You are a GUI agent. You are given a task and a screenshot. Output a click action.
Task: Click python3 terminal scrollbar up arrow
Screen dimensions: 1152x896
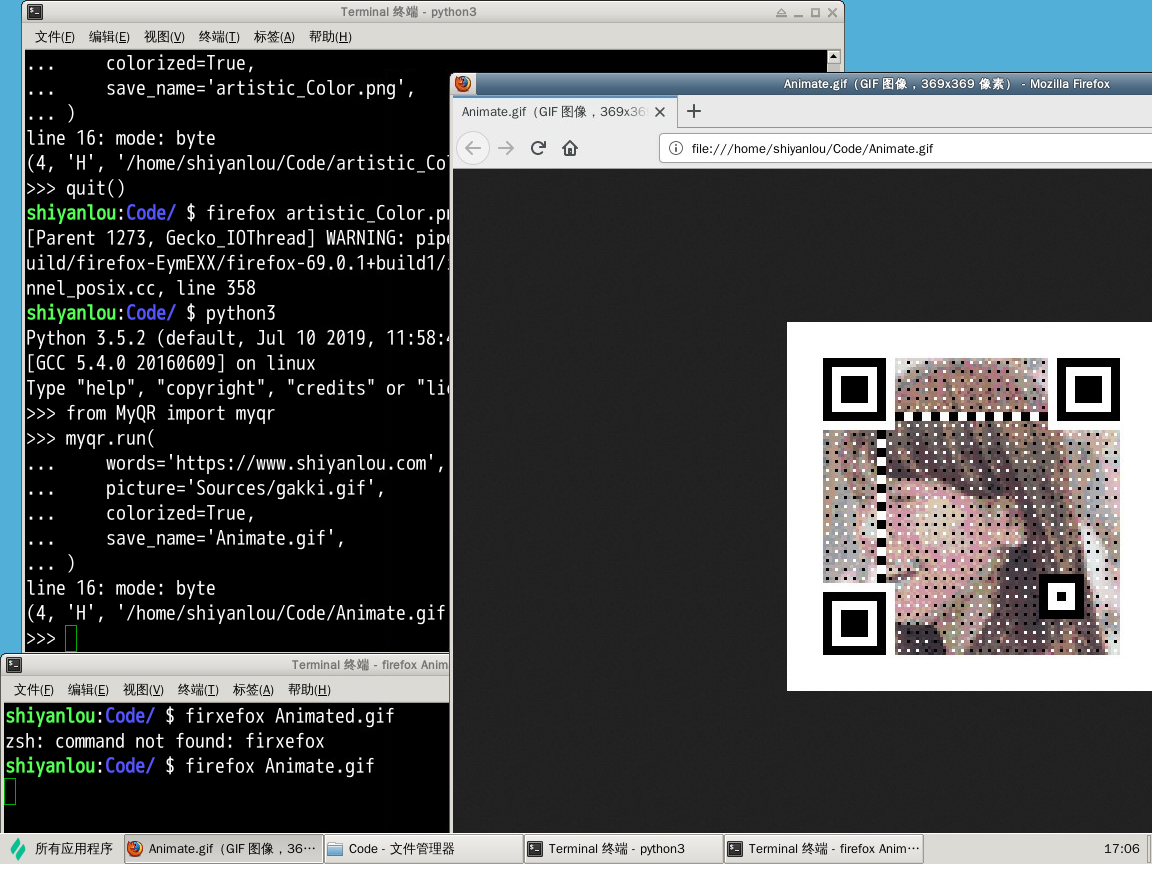(833, 57)
